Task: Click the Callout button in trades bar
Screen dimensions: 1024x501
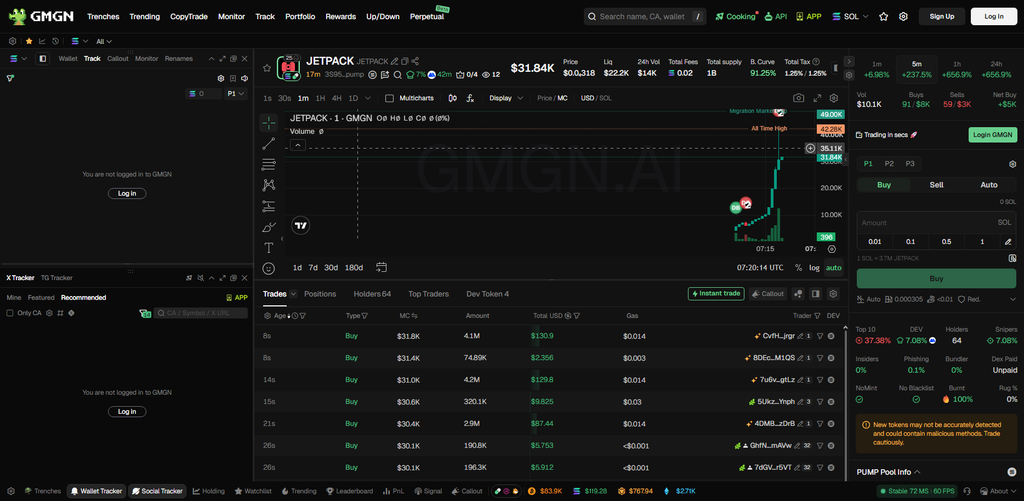Action: (768, 294)
